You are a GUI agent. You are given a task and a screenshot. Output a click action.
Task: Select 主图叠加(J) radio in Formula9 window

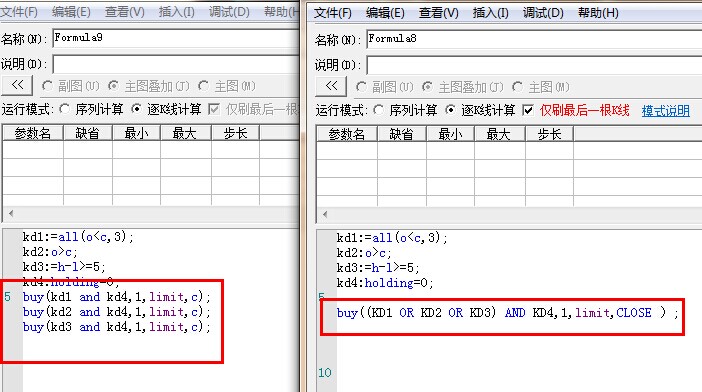pos(114,86)
